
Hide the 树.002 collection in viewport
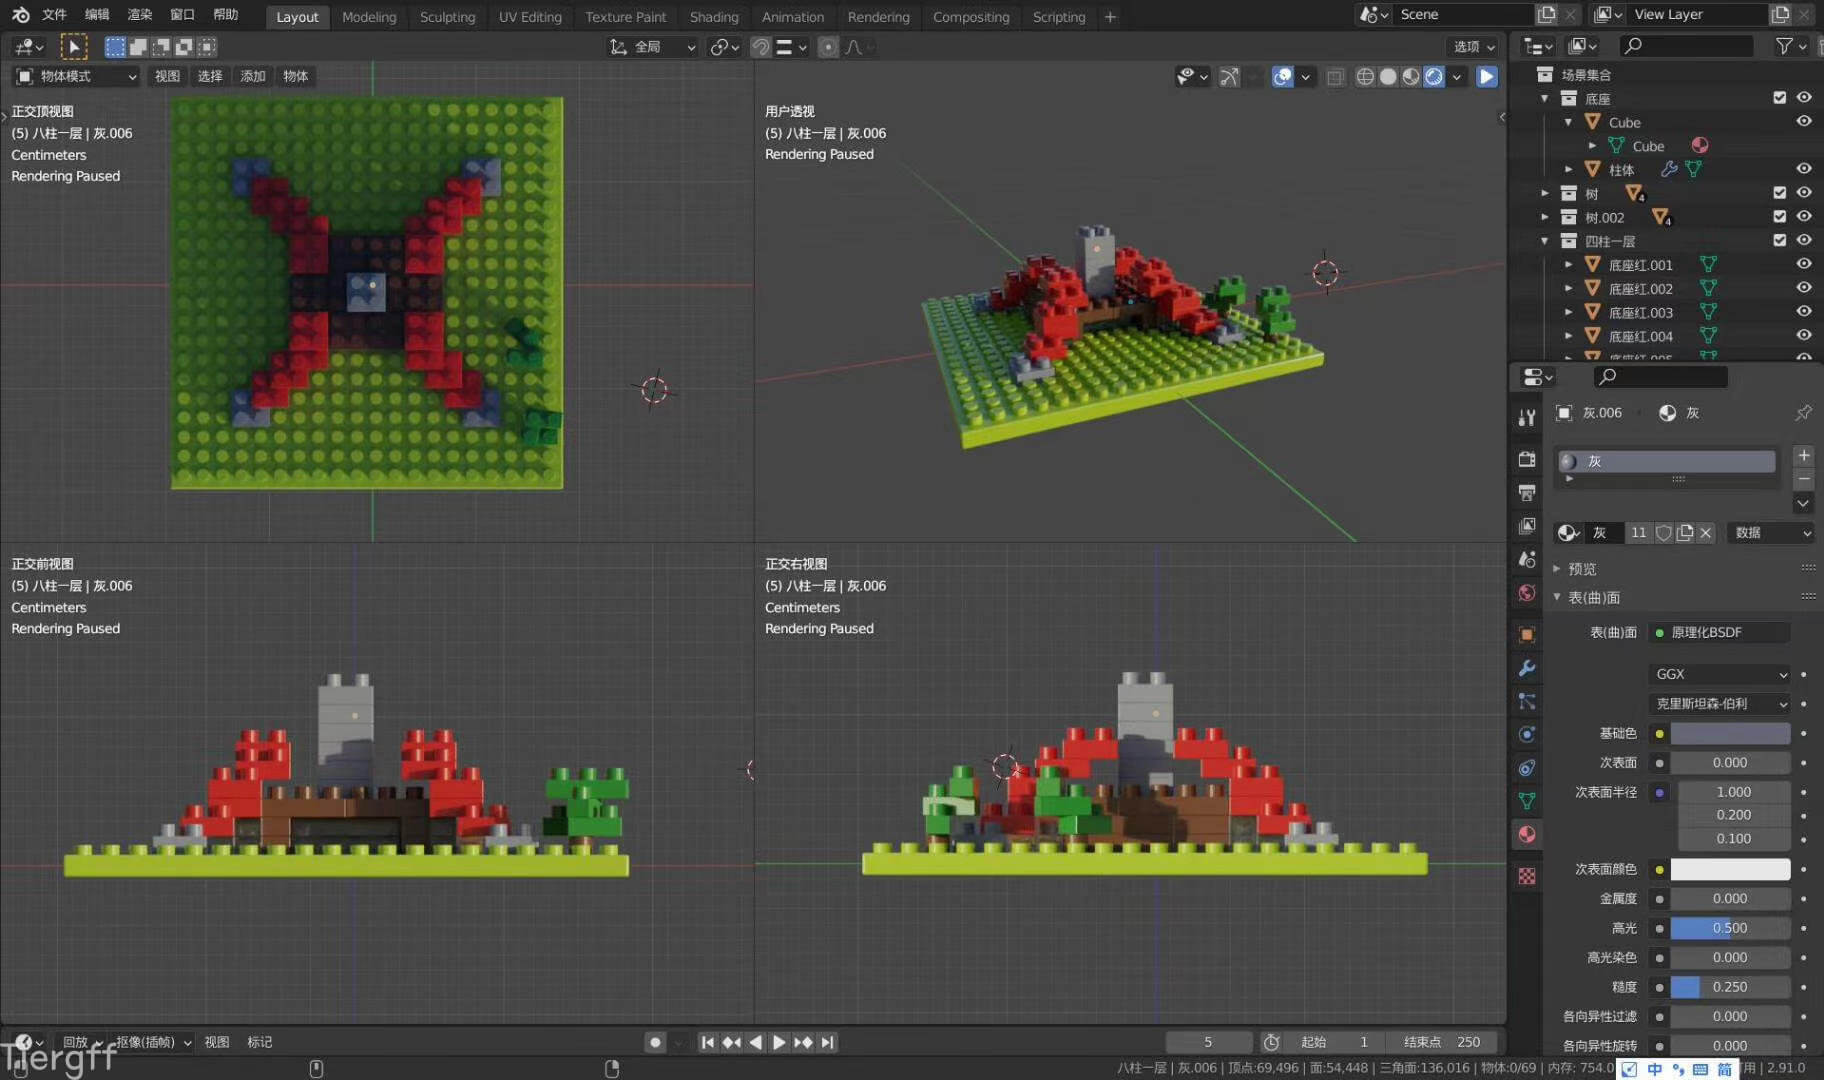[1804, 217]
